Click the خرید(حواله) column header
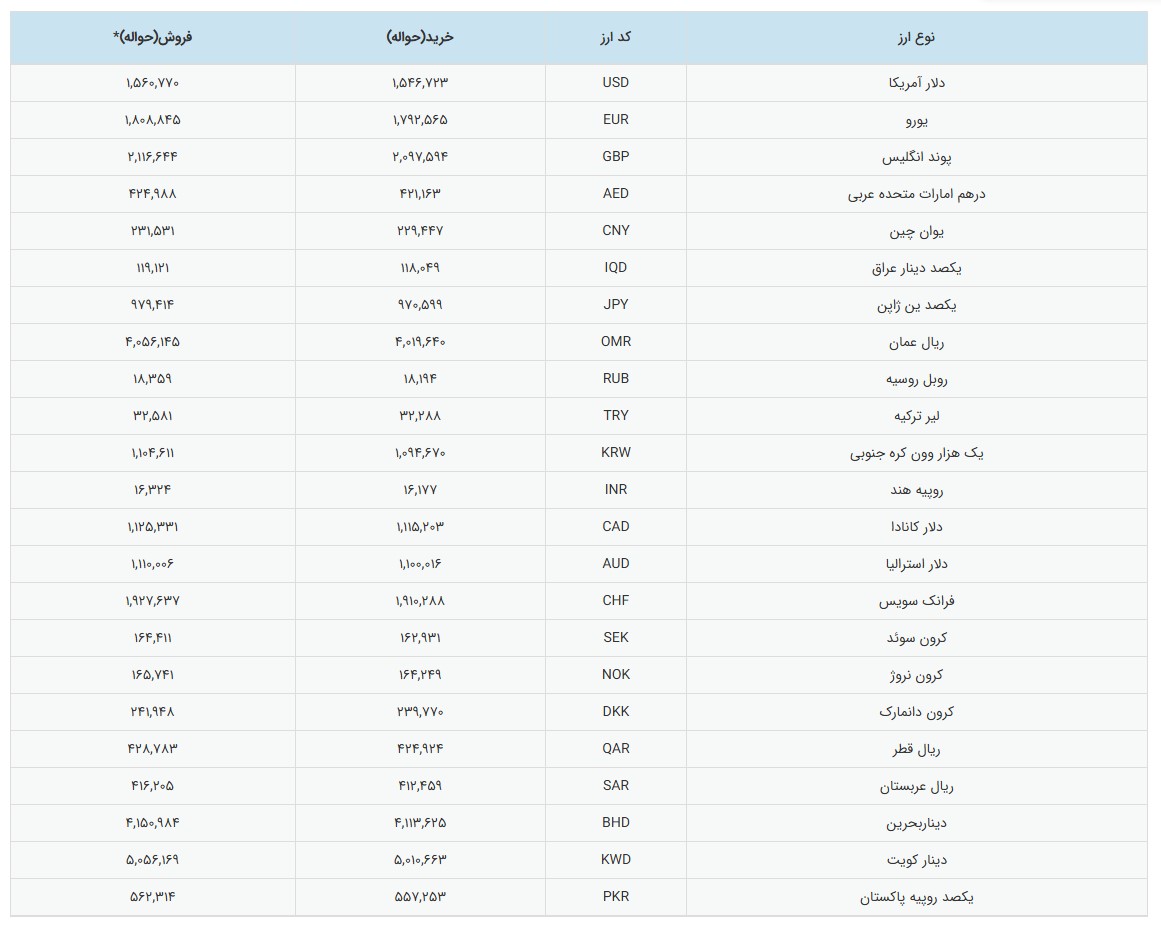Screen dimensions: 1161x928 coord(420,37)
